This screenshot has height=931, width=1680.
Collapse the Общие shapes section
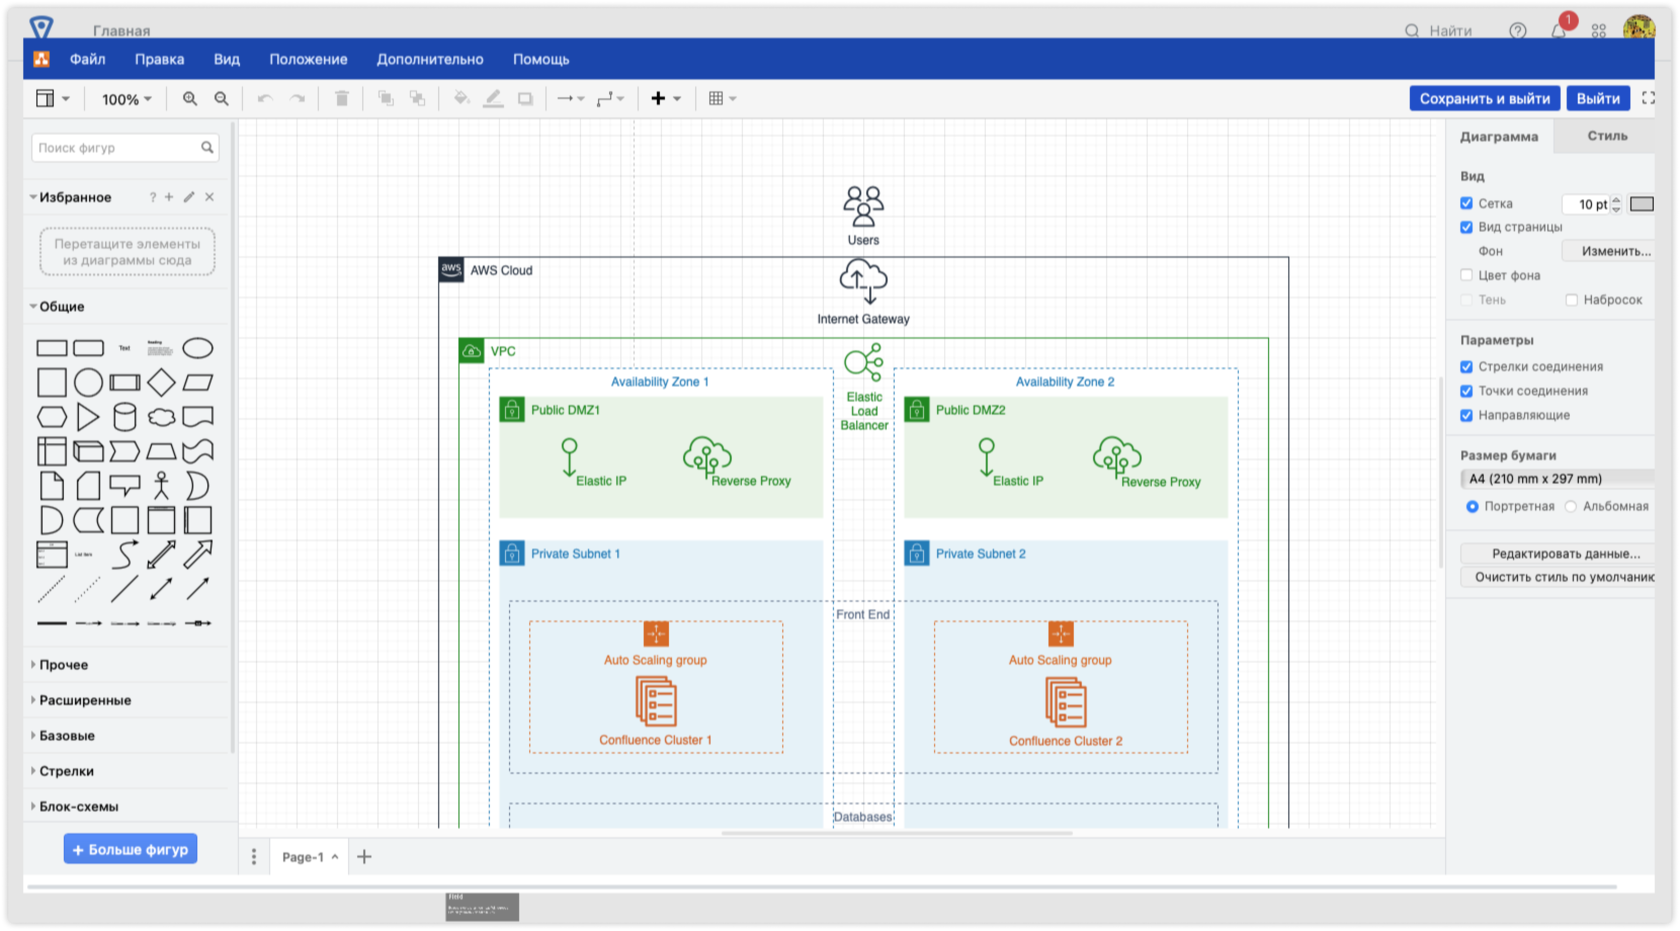coord(61,307)
